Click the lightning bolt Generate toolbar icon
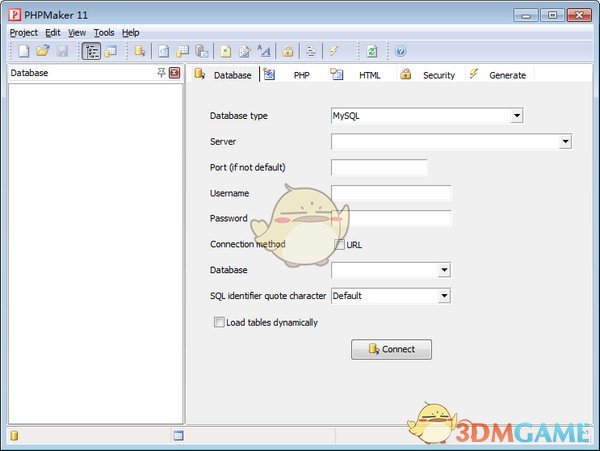The image size is (600, 451). 336,51
